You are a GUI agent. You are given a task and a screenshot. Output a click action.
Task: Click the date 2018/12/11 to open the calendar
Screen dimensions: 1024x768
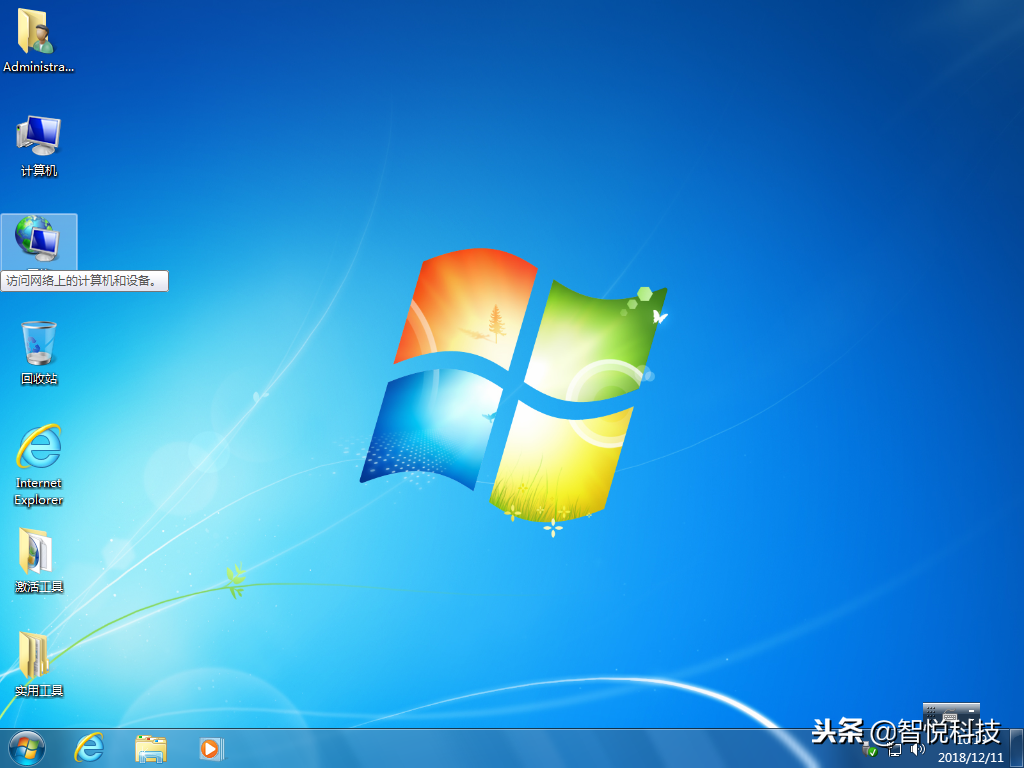(969, 757)
